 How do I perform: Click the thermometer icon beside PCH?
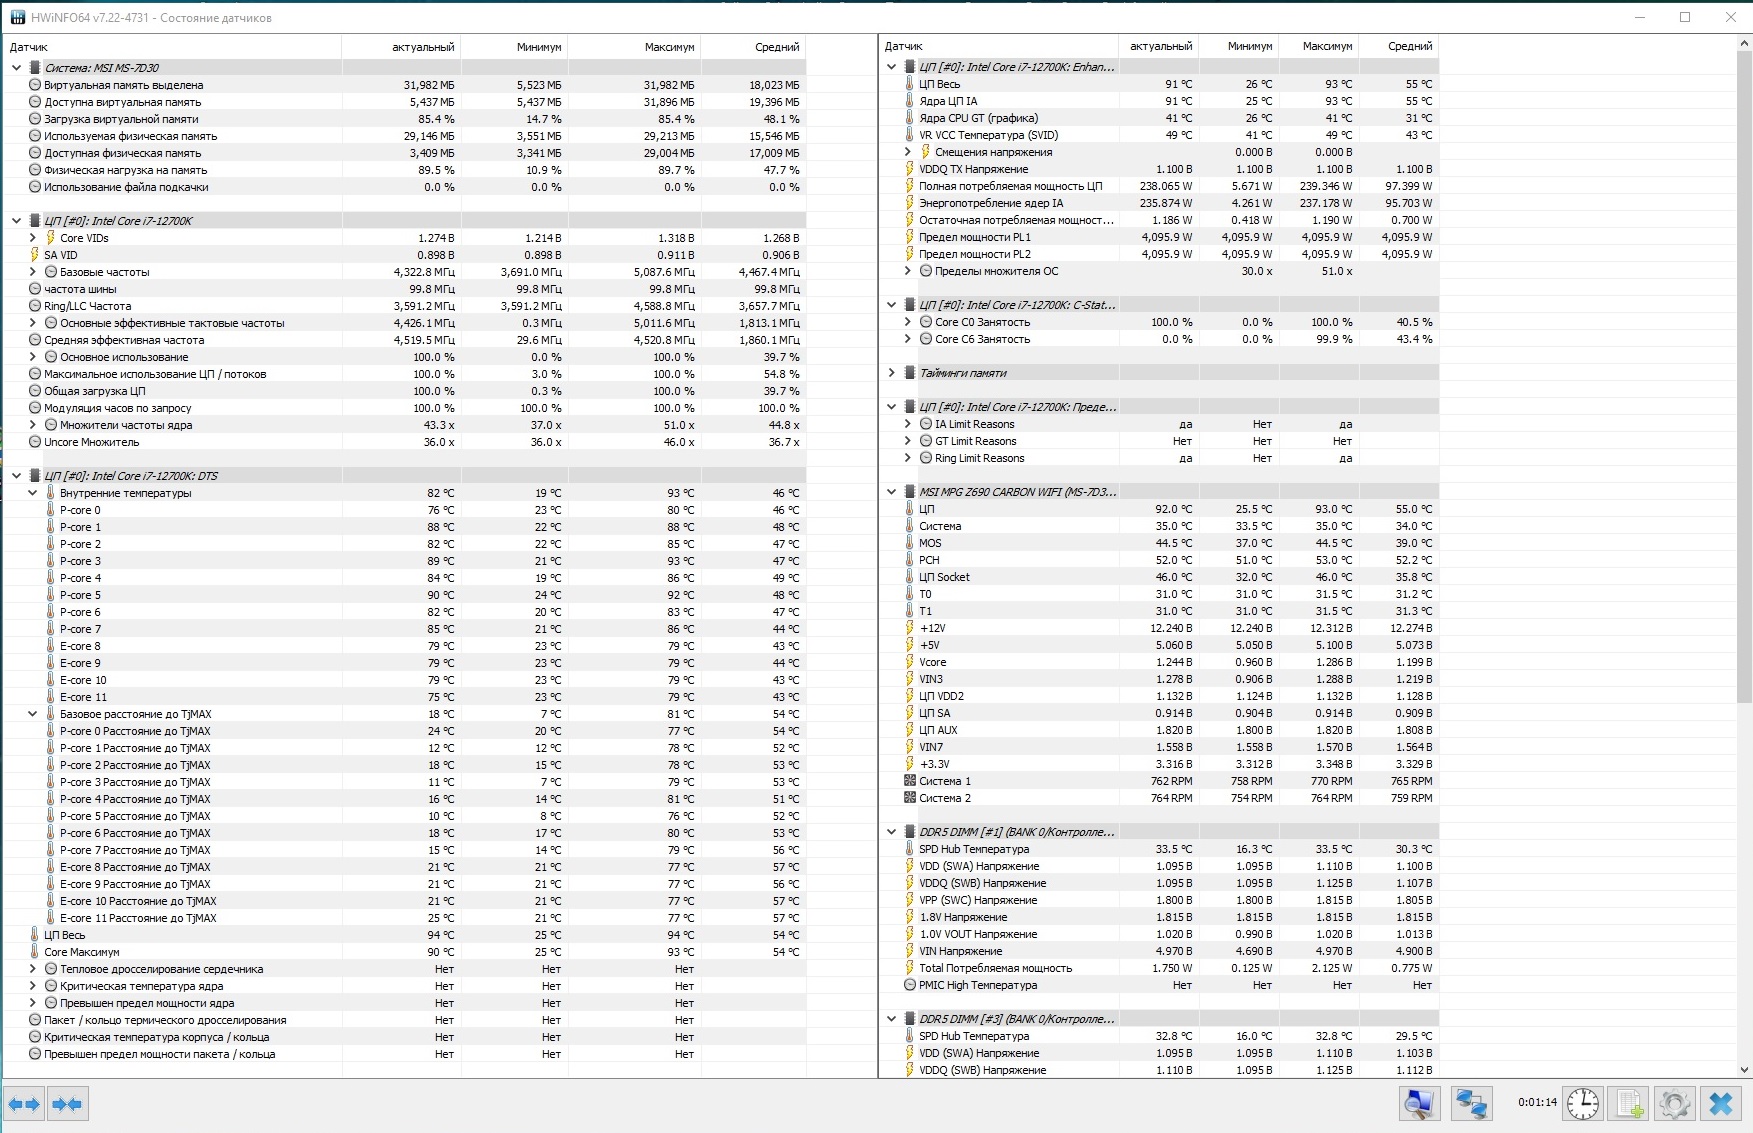[909, 560]
